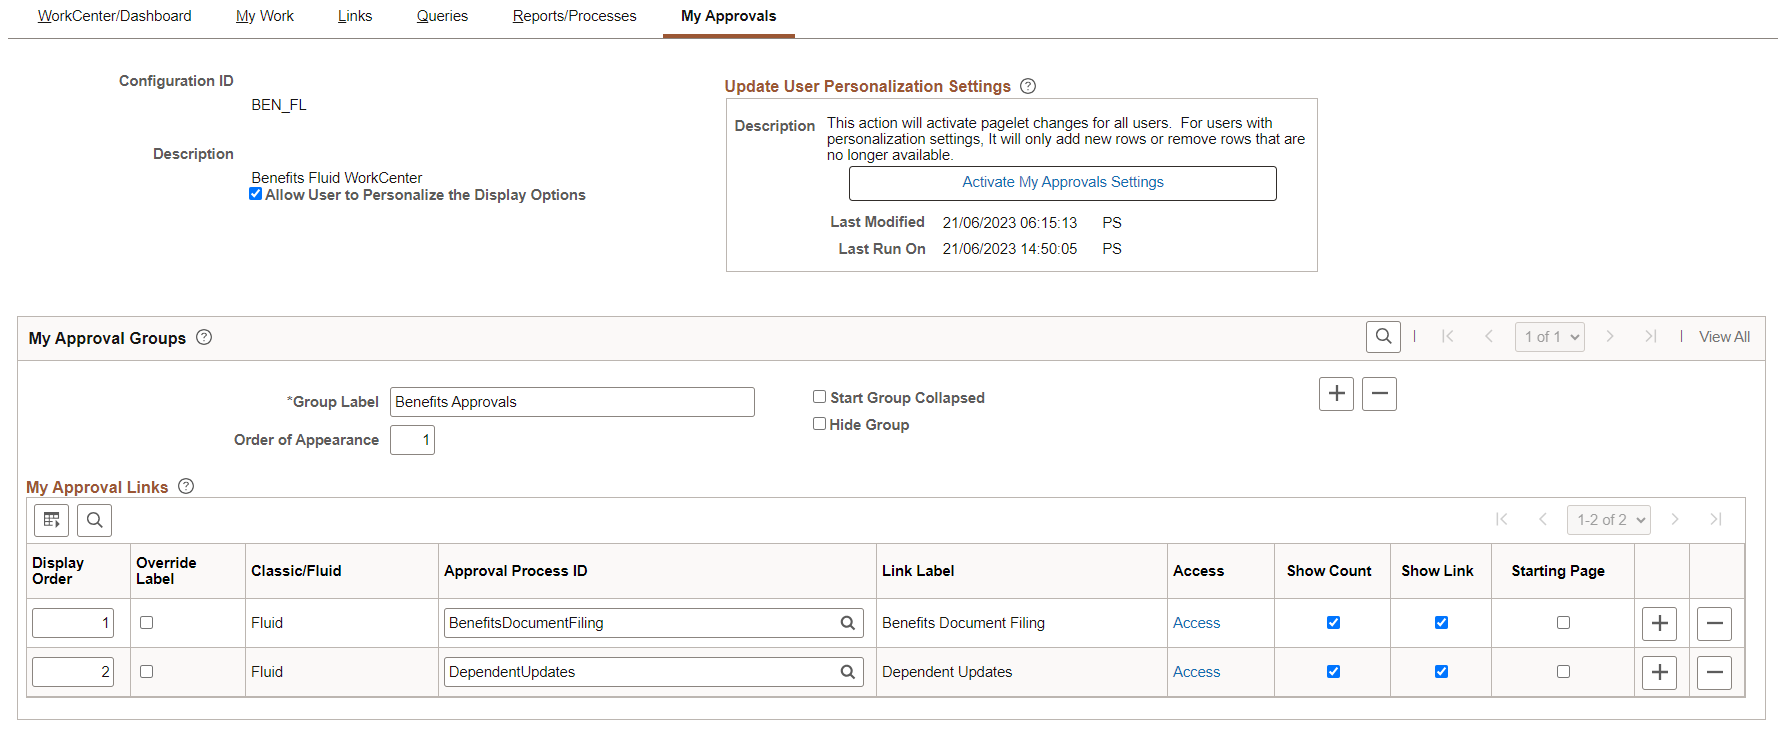Open the Access link for Benefits Document Filing
This screenshot has width=1778, height=729.
1196,623
